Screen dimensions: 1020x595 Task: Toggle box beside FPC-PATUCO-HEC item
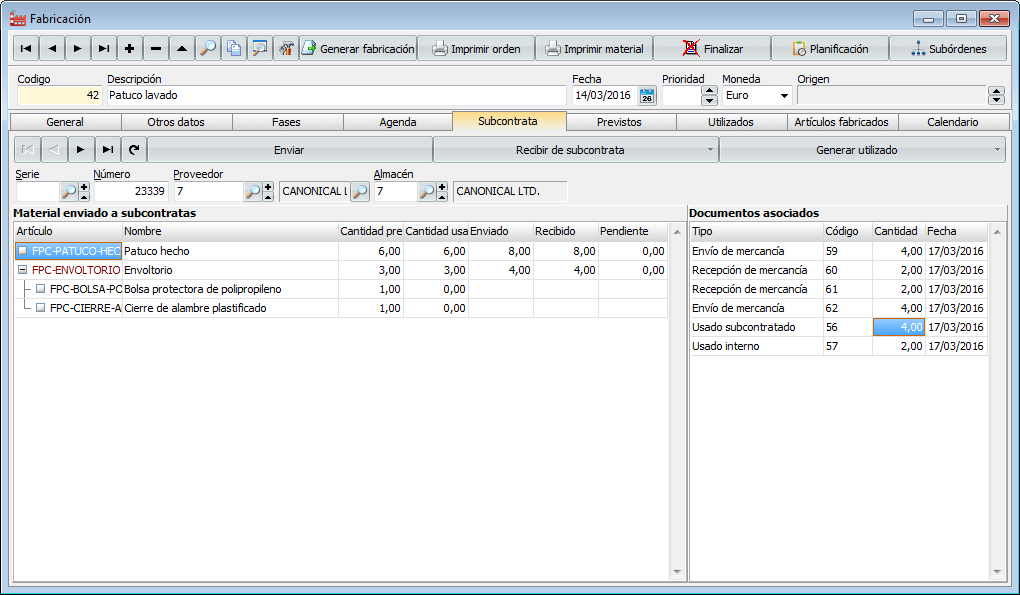click(x=23, y=251)
